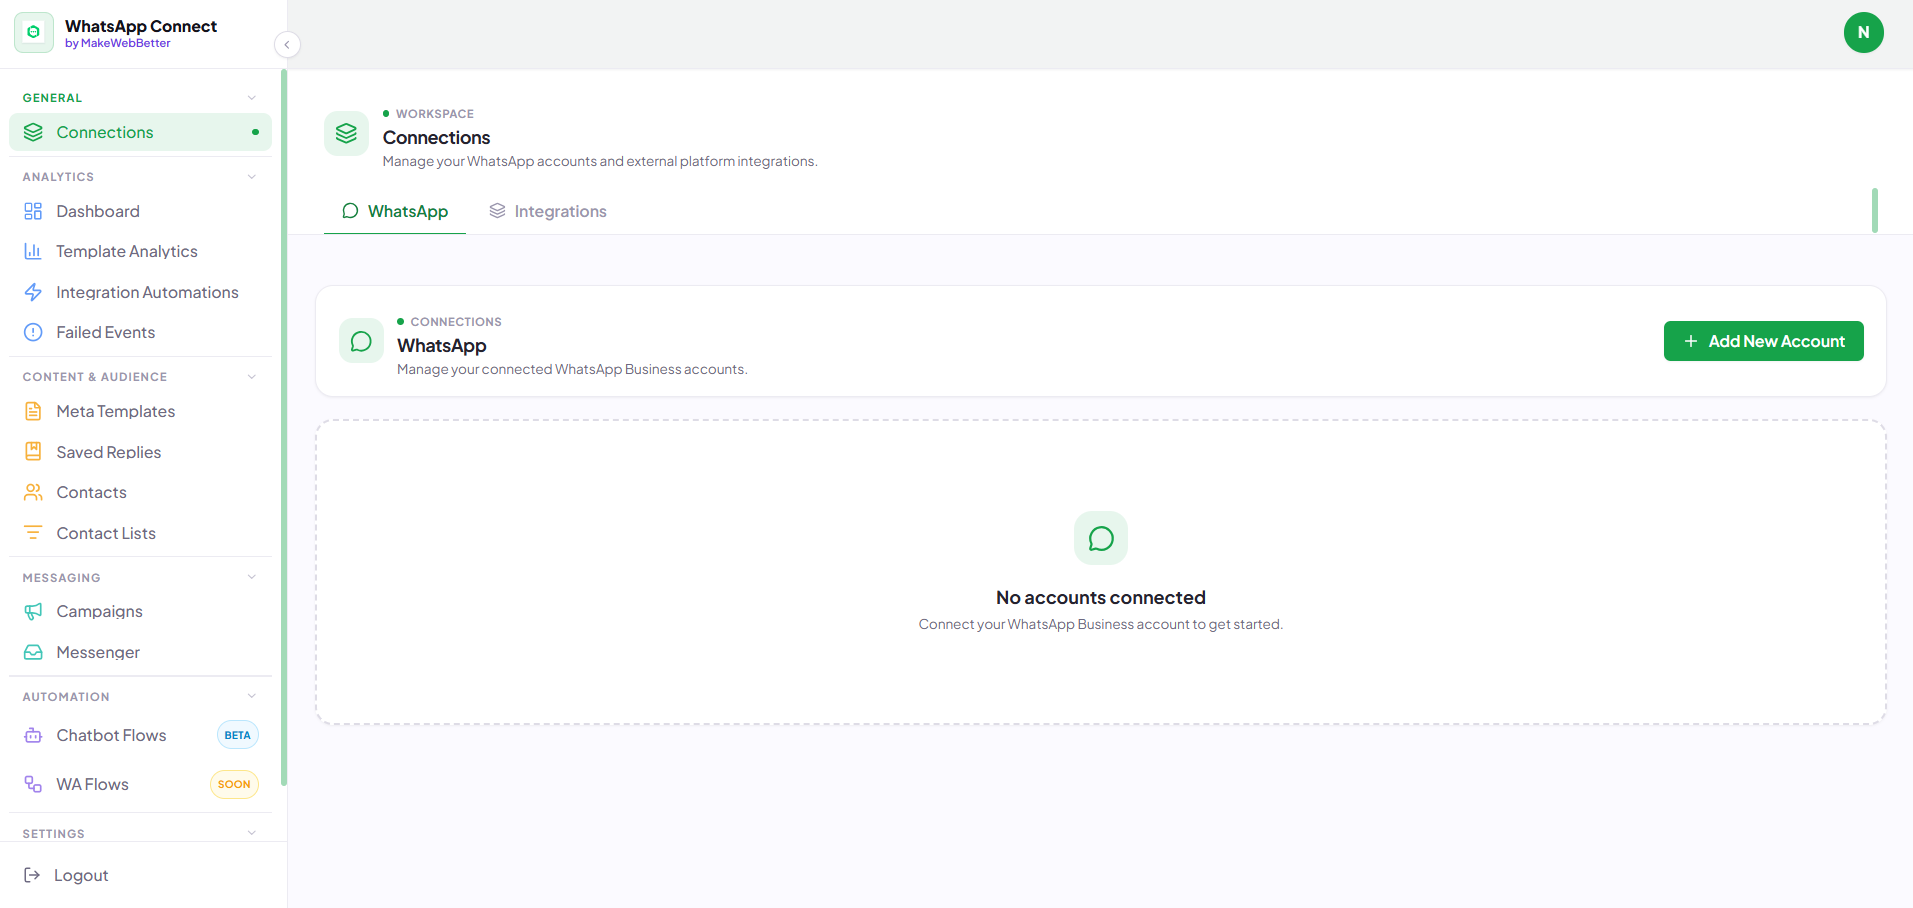Viewport: 1913px width, 908px height.
Task: Click the WhatsApp card chat bubble icon
Action: 361,341
